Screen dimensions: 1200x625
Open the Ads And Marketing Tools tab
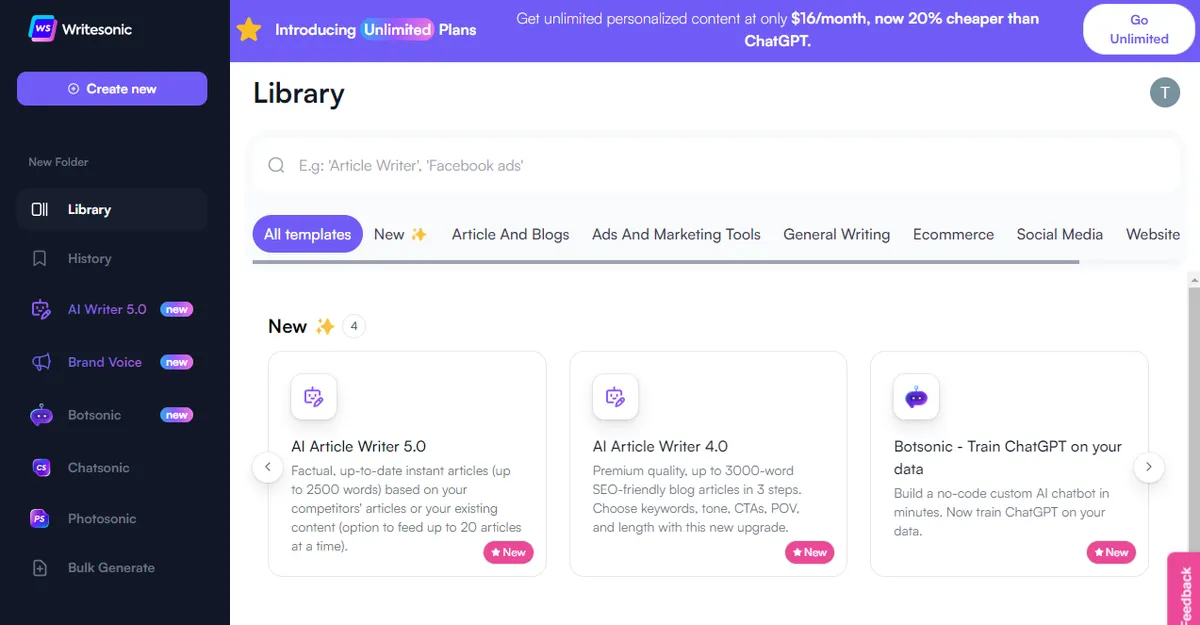[676, 234]
